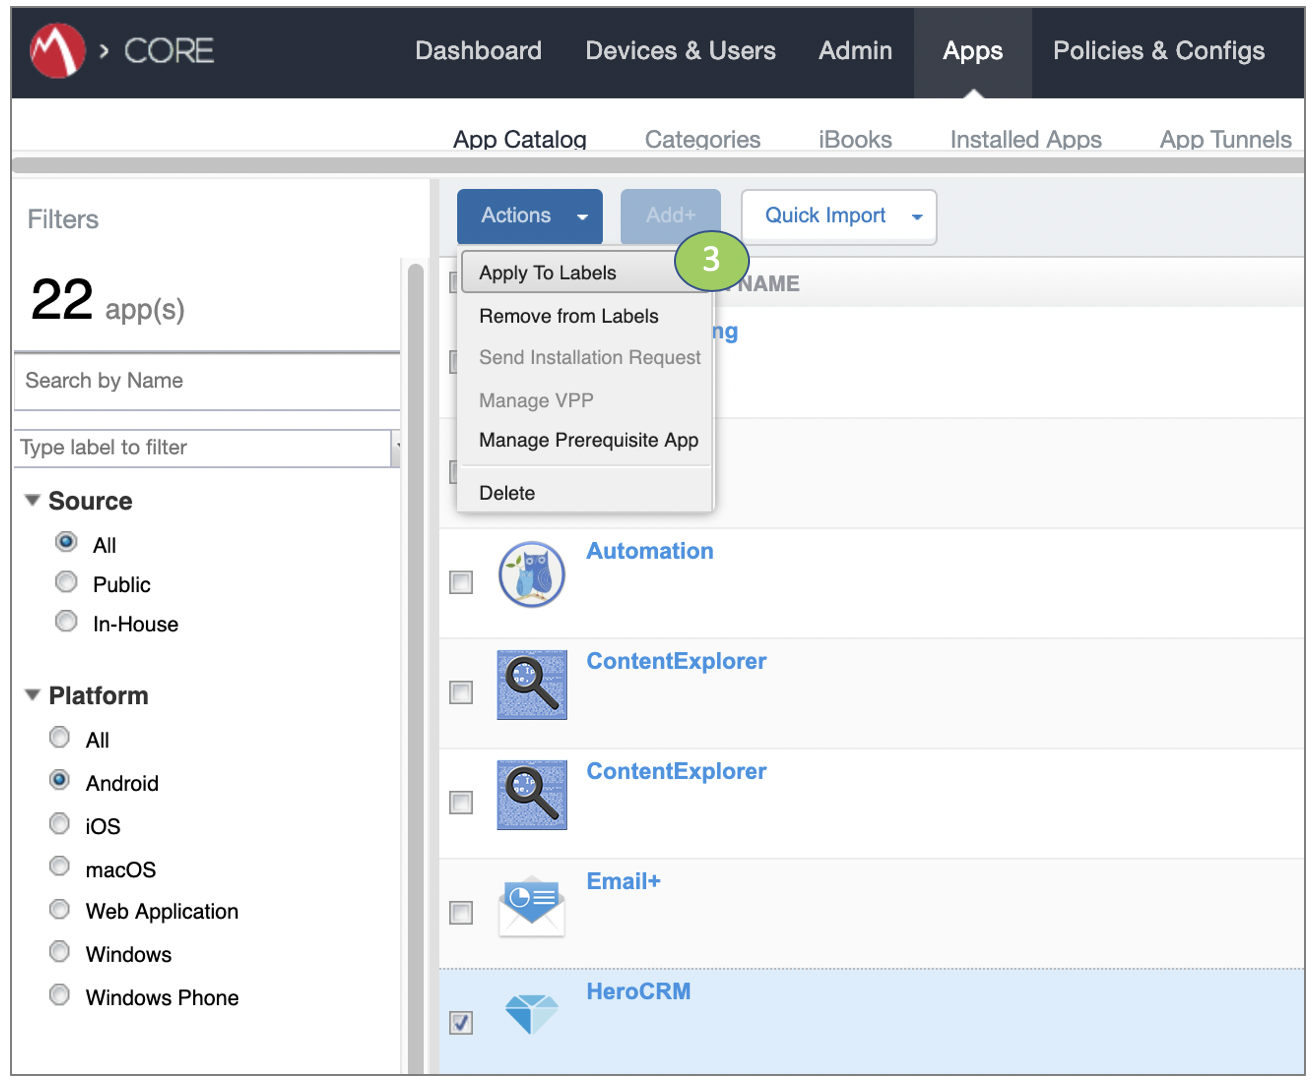Open the HeroCRM app details link
Viewport: 1316px width, 1084px height.
pos(639,991)
